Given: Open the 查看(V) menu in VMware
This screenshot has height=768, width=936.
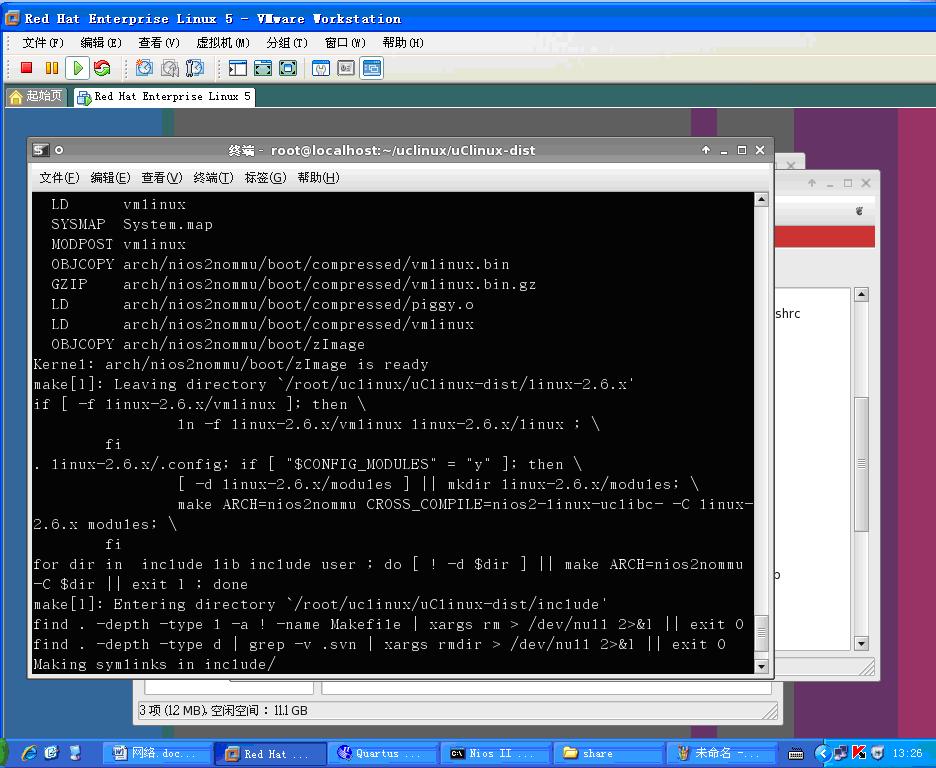Looking at the screenshot, I should tap(159, 43).
